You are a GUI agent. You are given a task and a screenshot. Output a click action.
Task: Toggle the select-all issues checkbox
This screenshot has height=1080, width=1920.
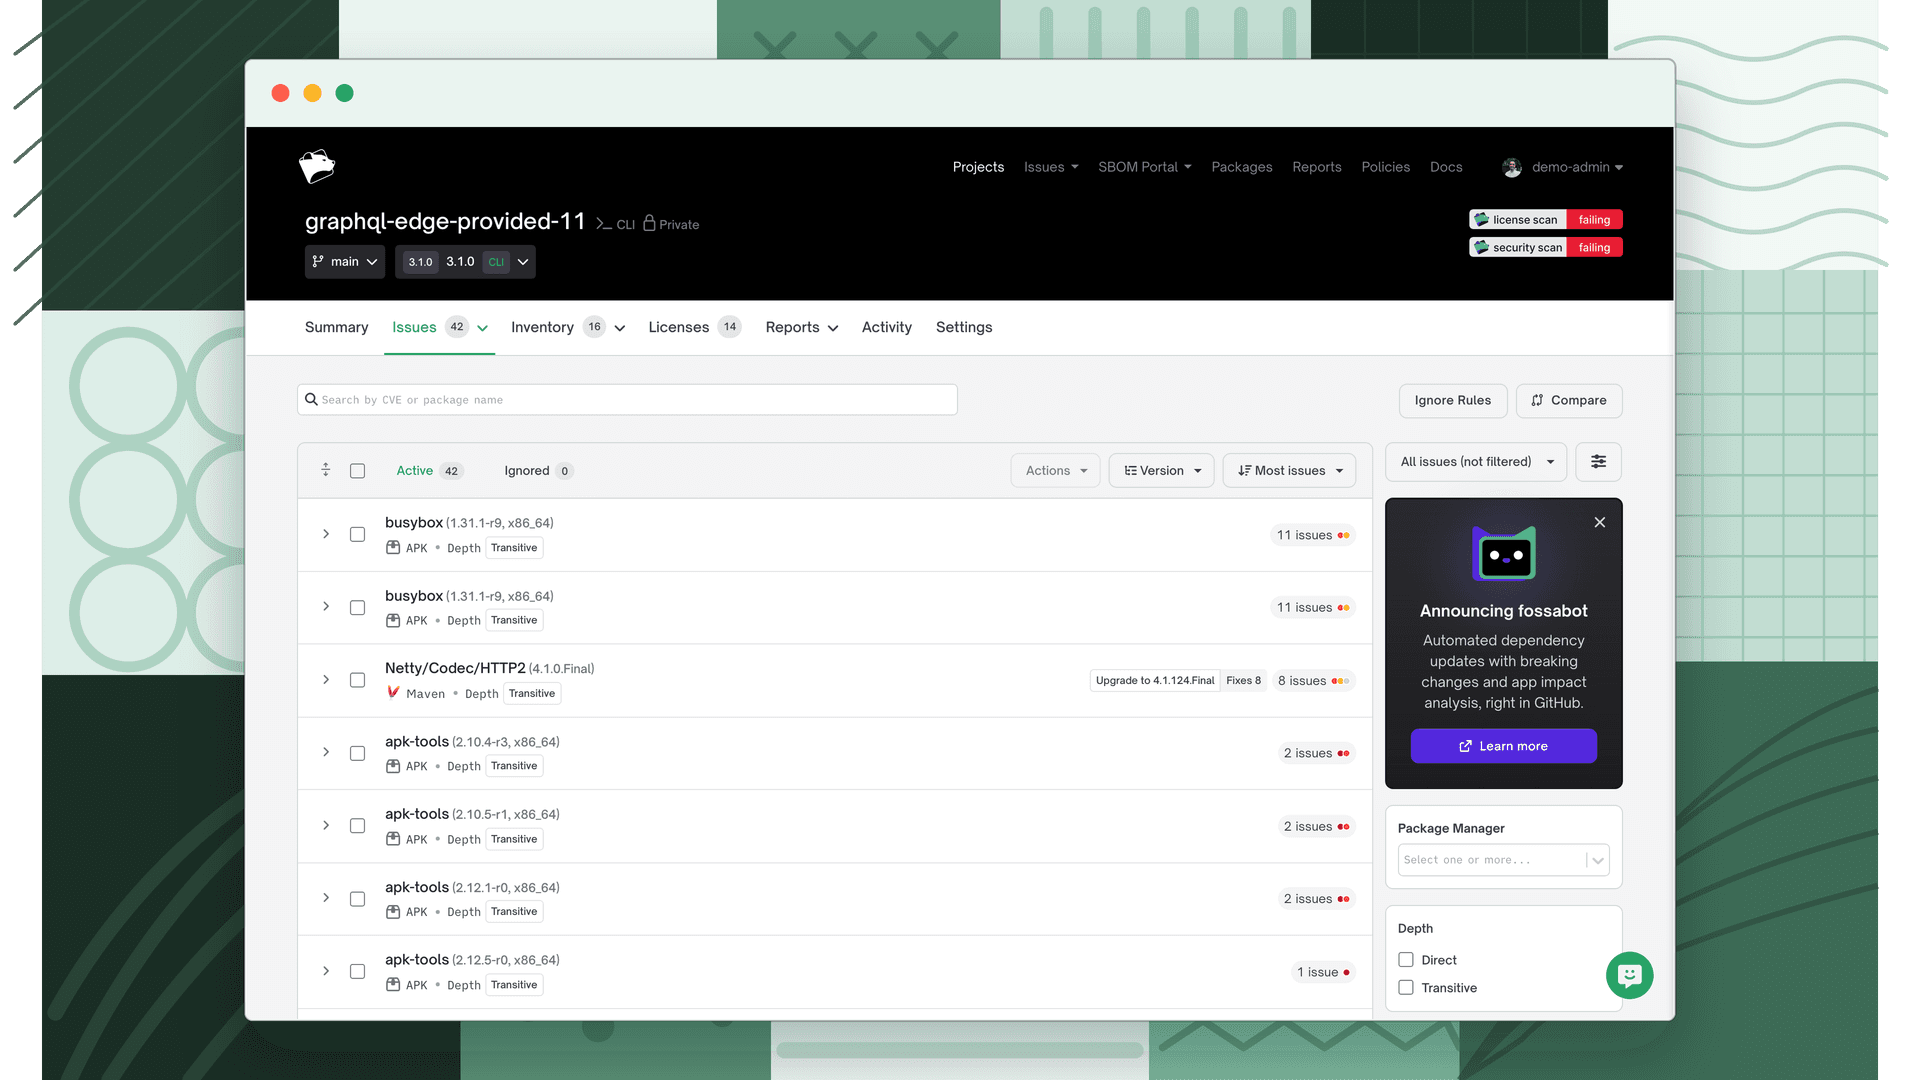coord(357,471)
